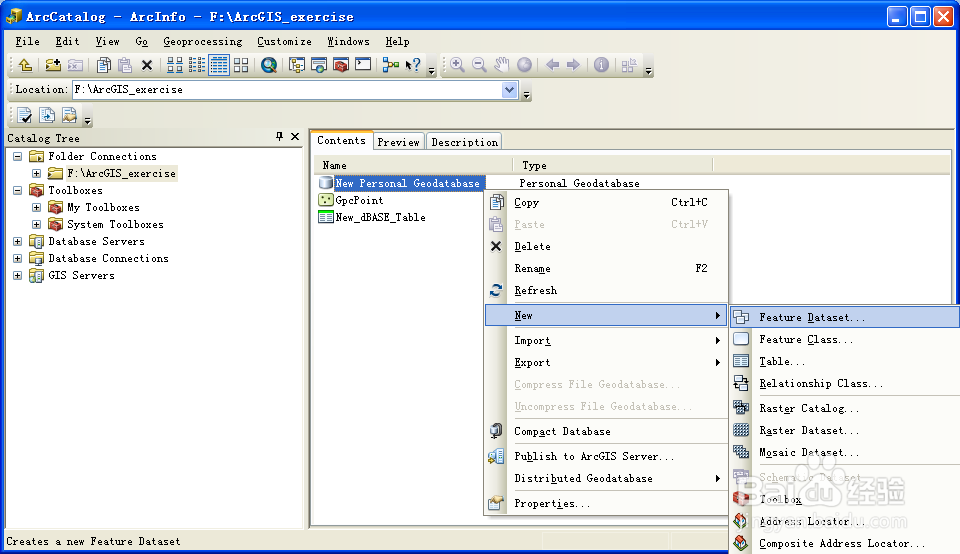Switch to the Preview tab
The height and width of the screenshot is (554, 960).
(399, 142)
